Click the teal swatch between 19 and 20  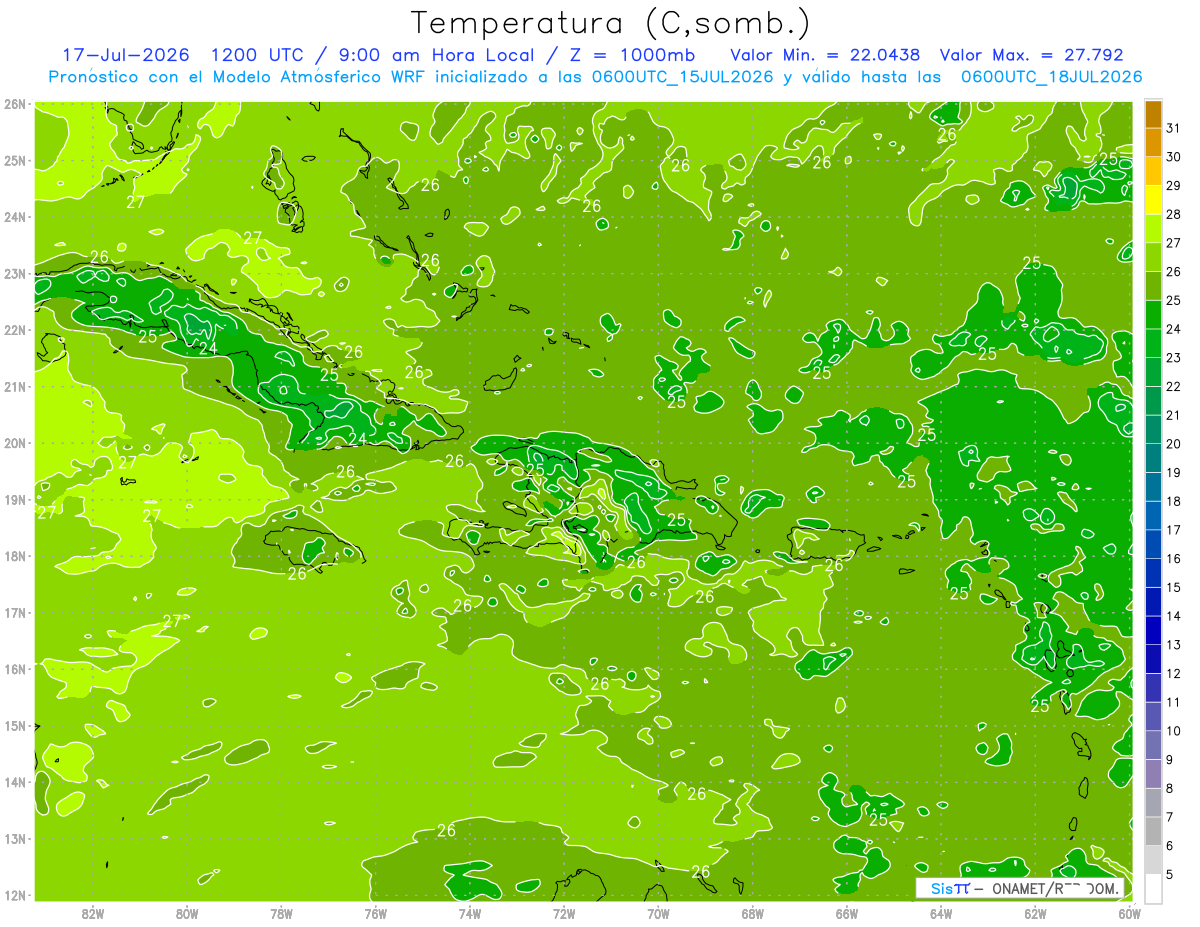coord(1153,458)
